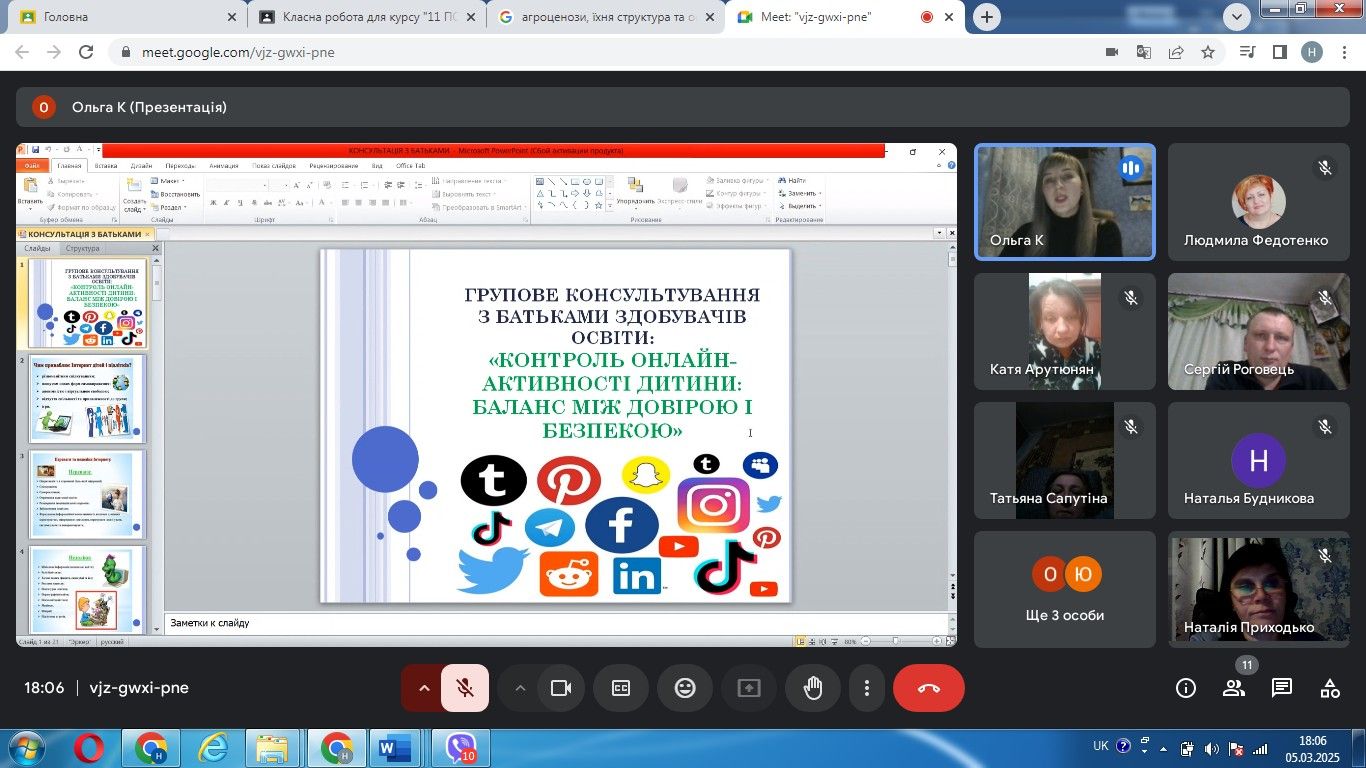Unmute the microphone
The image size is (1366, 768).
pyautogui.click(x=465, y=688)
